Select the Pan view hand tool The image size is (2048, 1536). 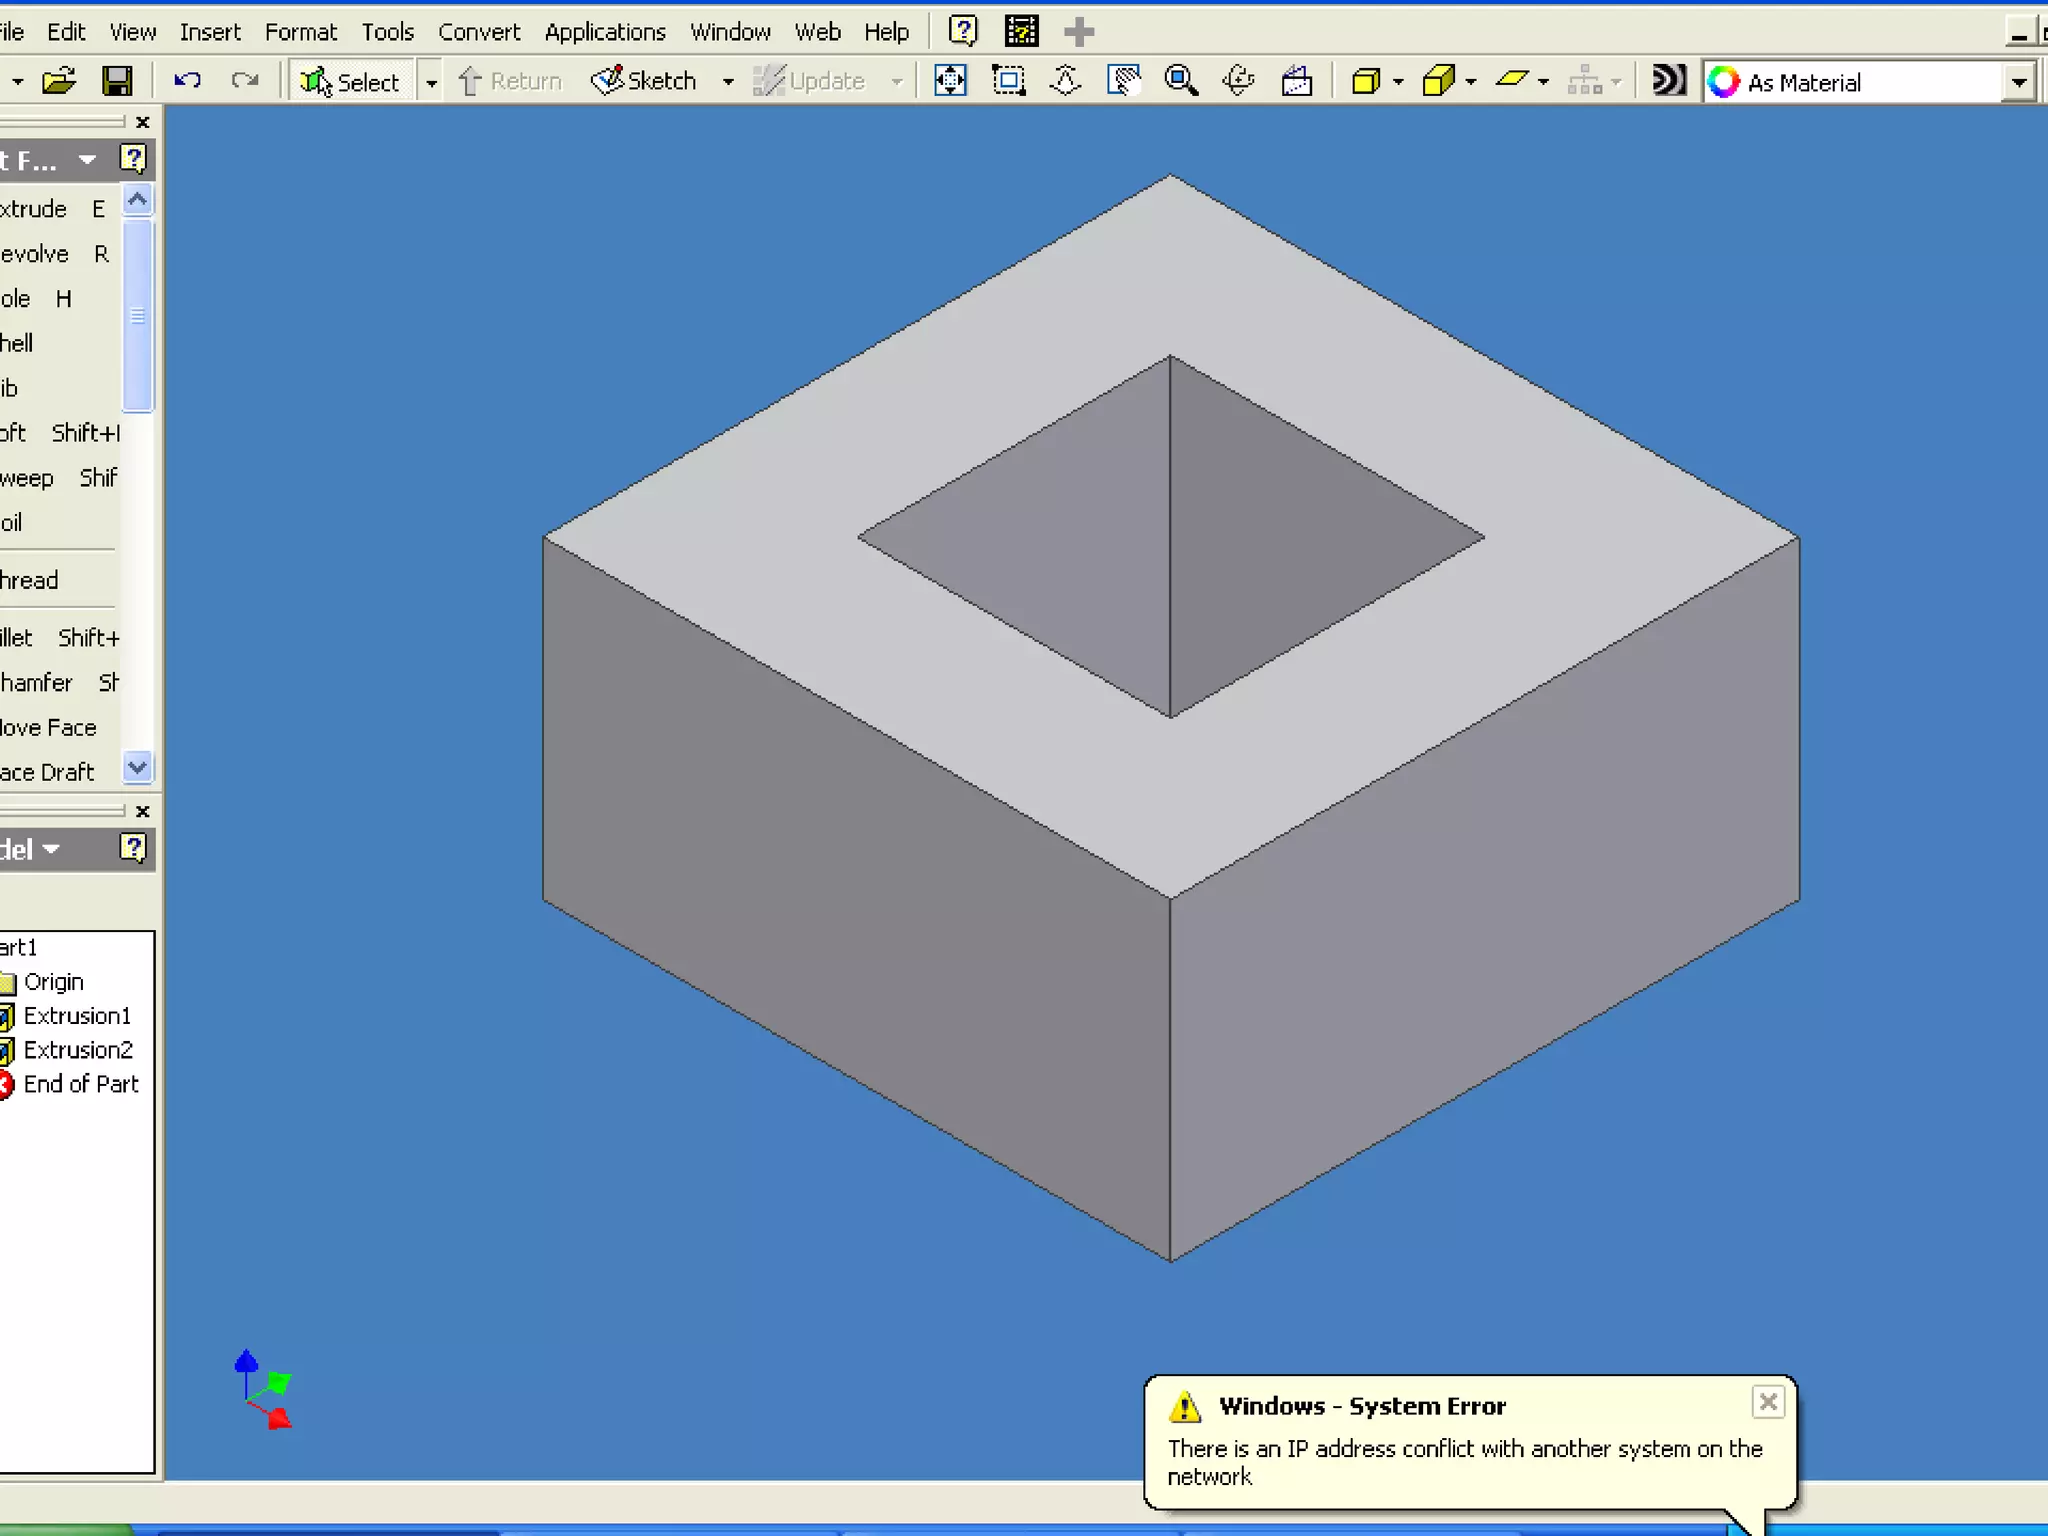1124,81
